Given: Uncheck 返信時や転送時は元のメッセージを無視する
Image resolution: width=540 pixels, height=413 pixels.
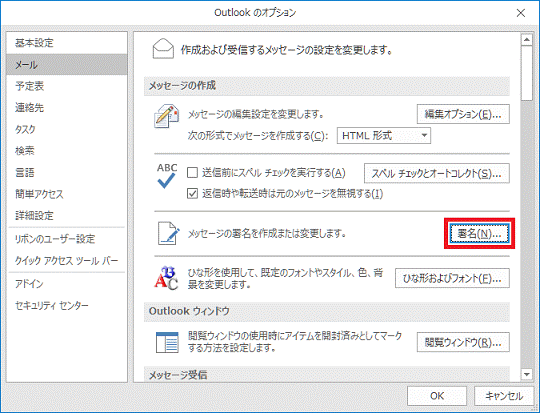Looking at the screenshot, I should click(192, 194).
